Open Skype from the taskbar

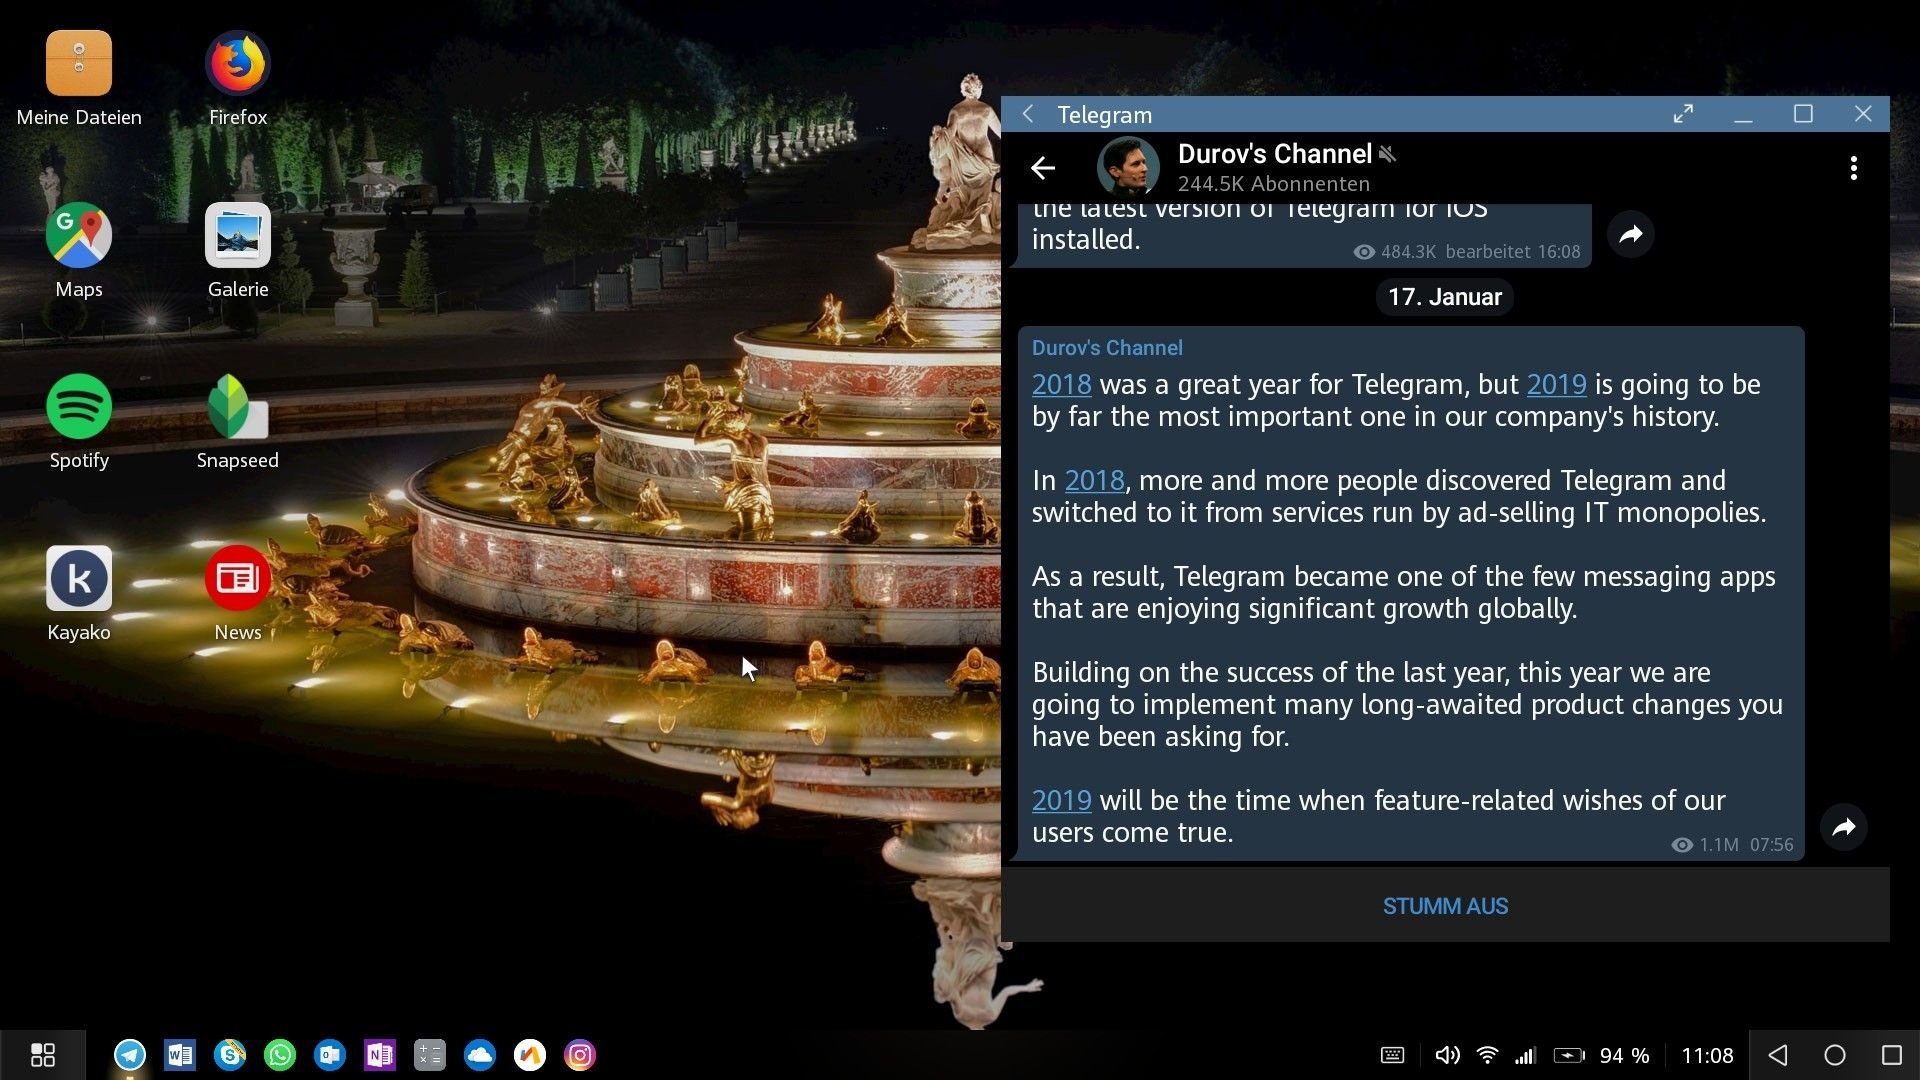click(230, 1055)
